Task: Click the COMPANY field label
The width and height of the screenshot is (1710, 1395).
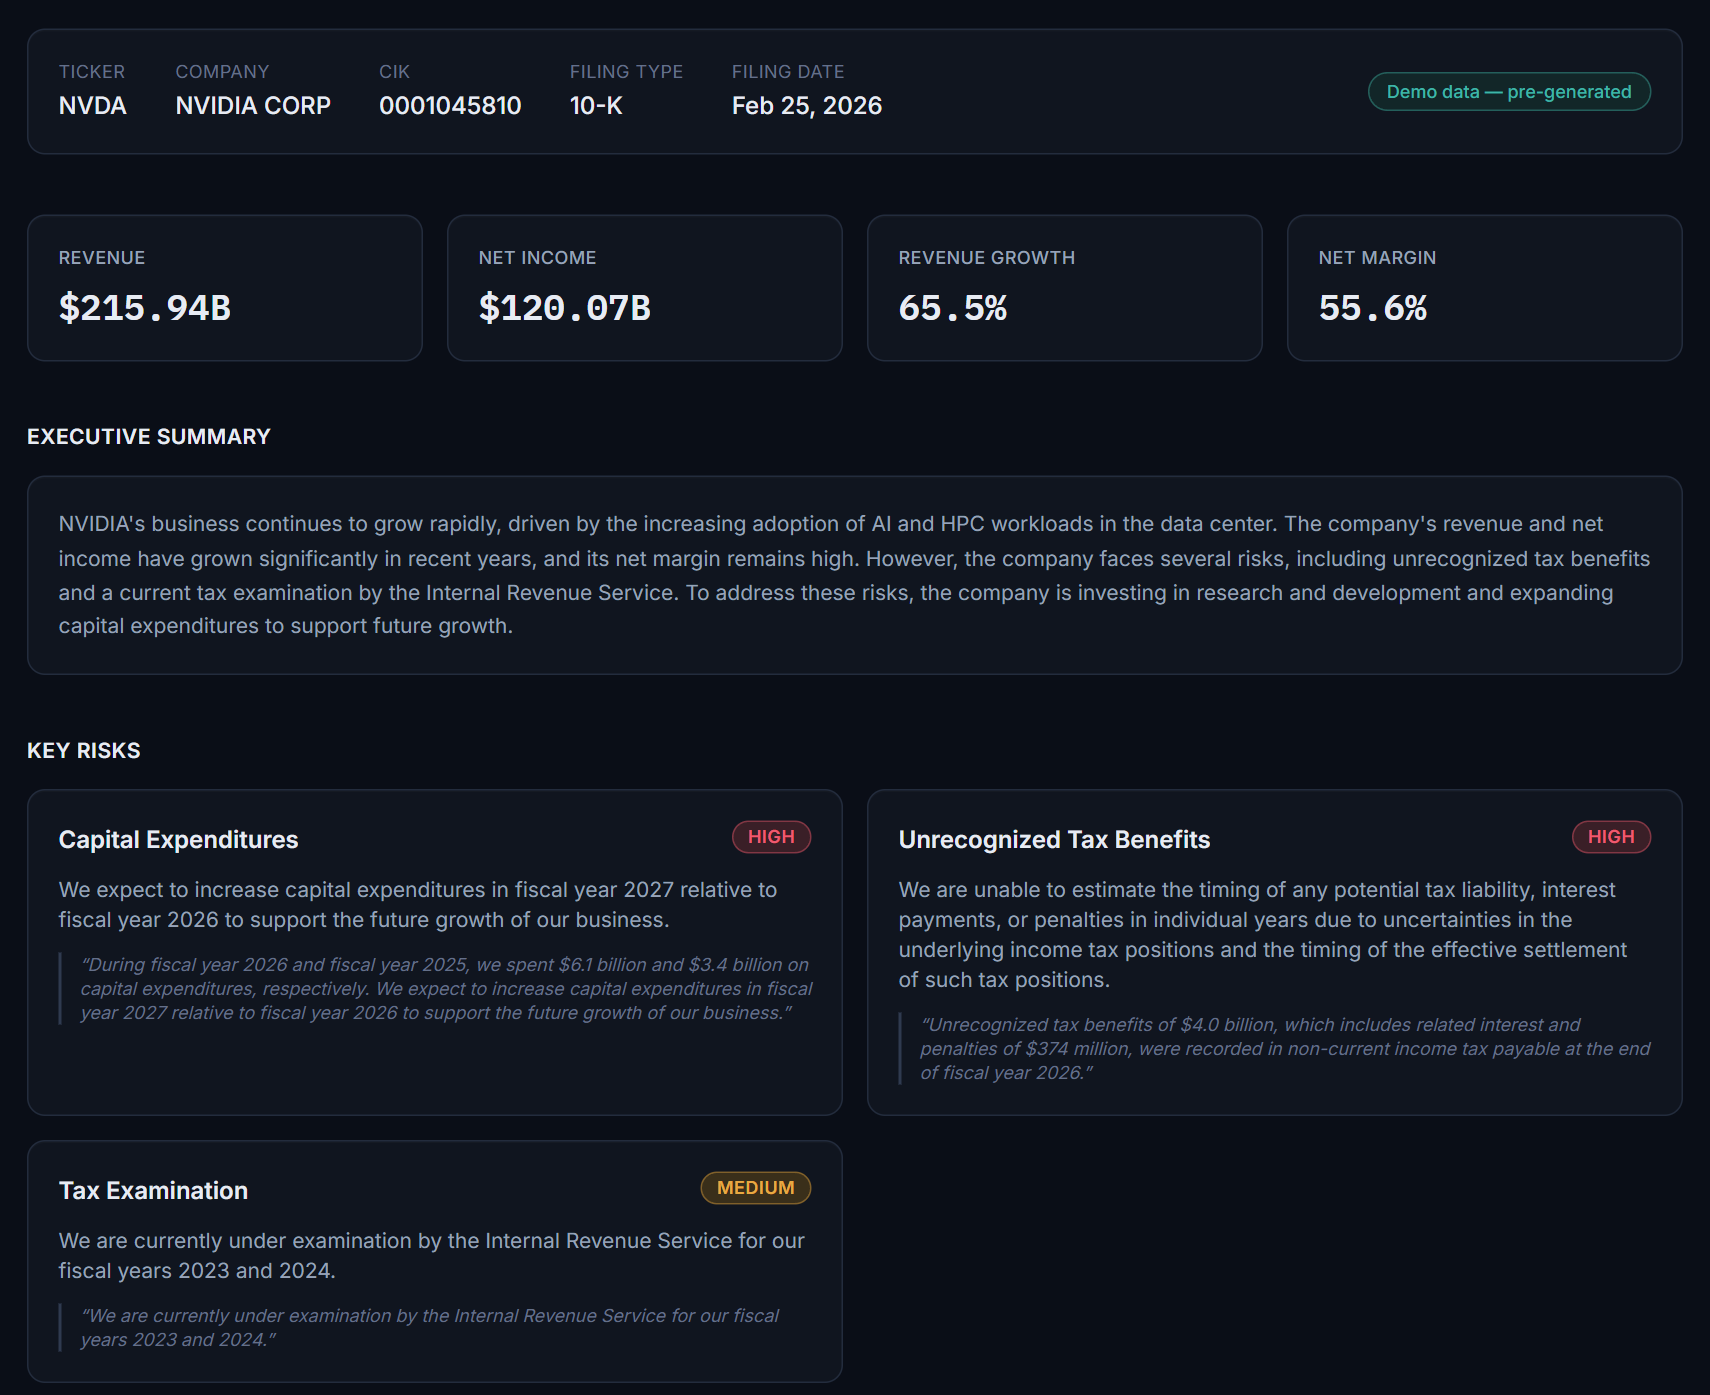Action: click(222, 72)
